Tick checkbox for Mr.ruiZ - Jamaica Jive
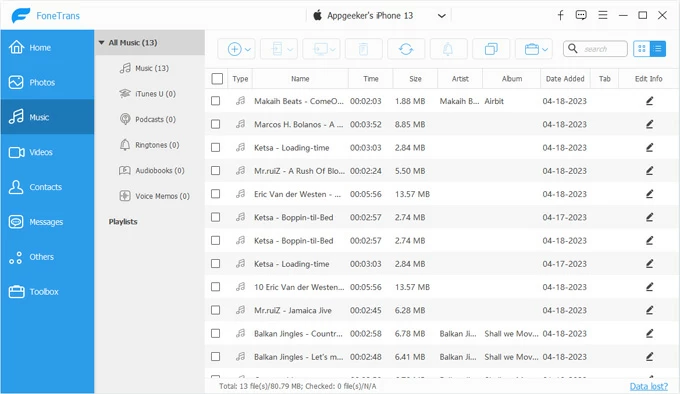Image resolution: width=680 pixels, height=394 pixels. (216, 310)
